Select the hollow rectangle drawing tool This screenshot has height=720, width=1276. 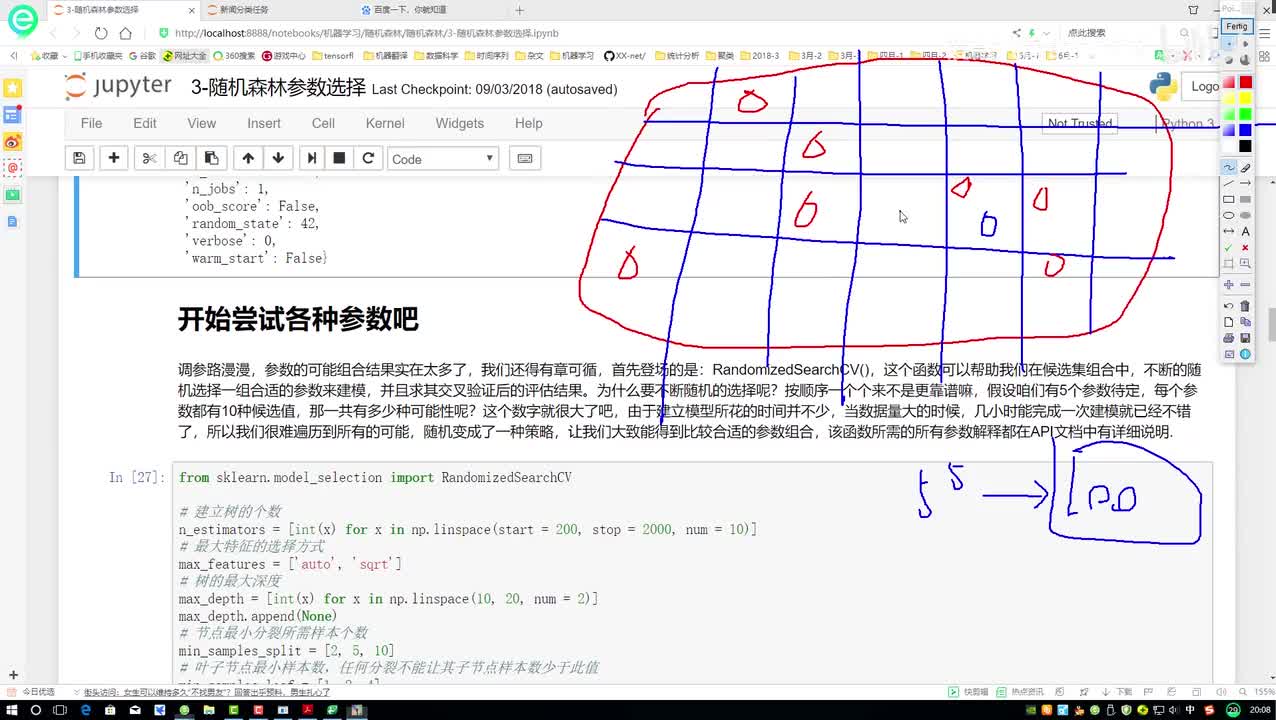coord(1229,199)
